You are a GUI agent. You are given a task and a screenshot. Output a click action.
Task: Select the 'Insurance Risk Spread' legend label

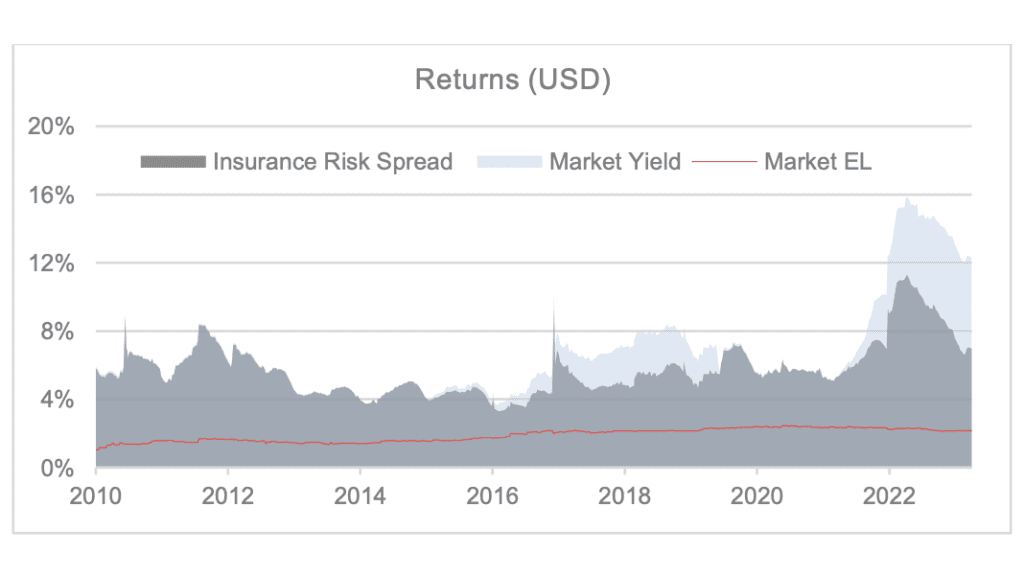333,161
